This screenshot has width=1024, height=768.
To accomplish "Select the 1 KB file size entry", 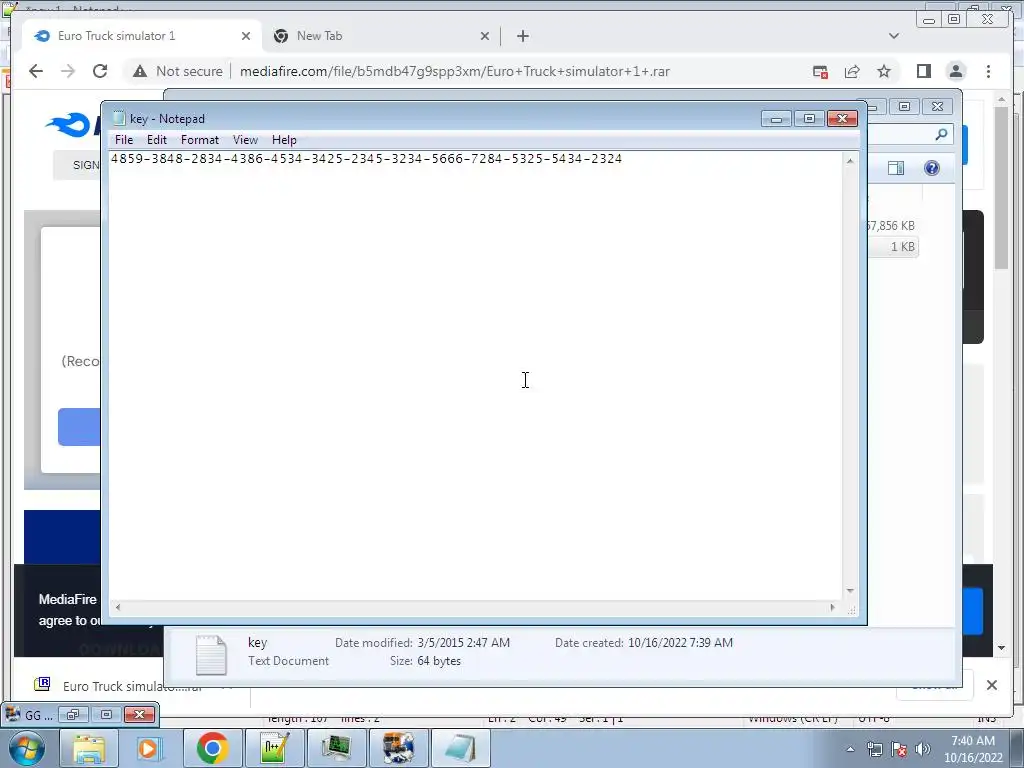I will [x=903, y=247].
